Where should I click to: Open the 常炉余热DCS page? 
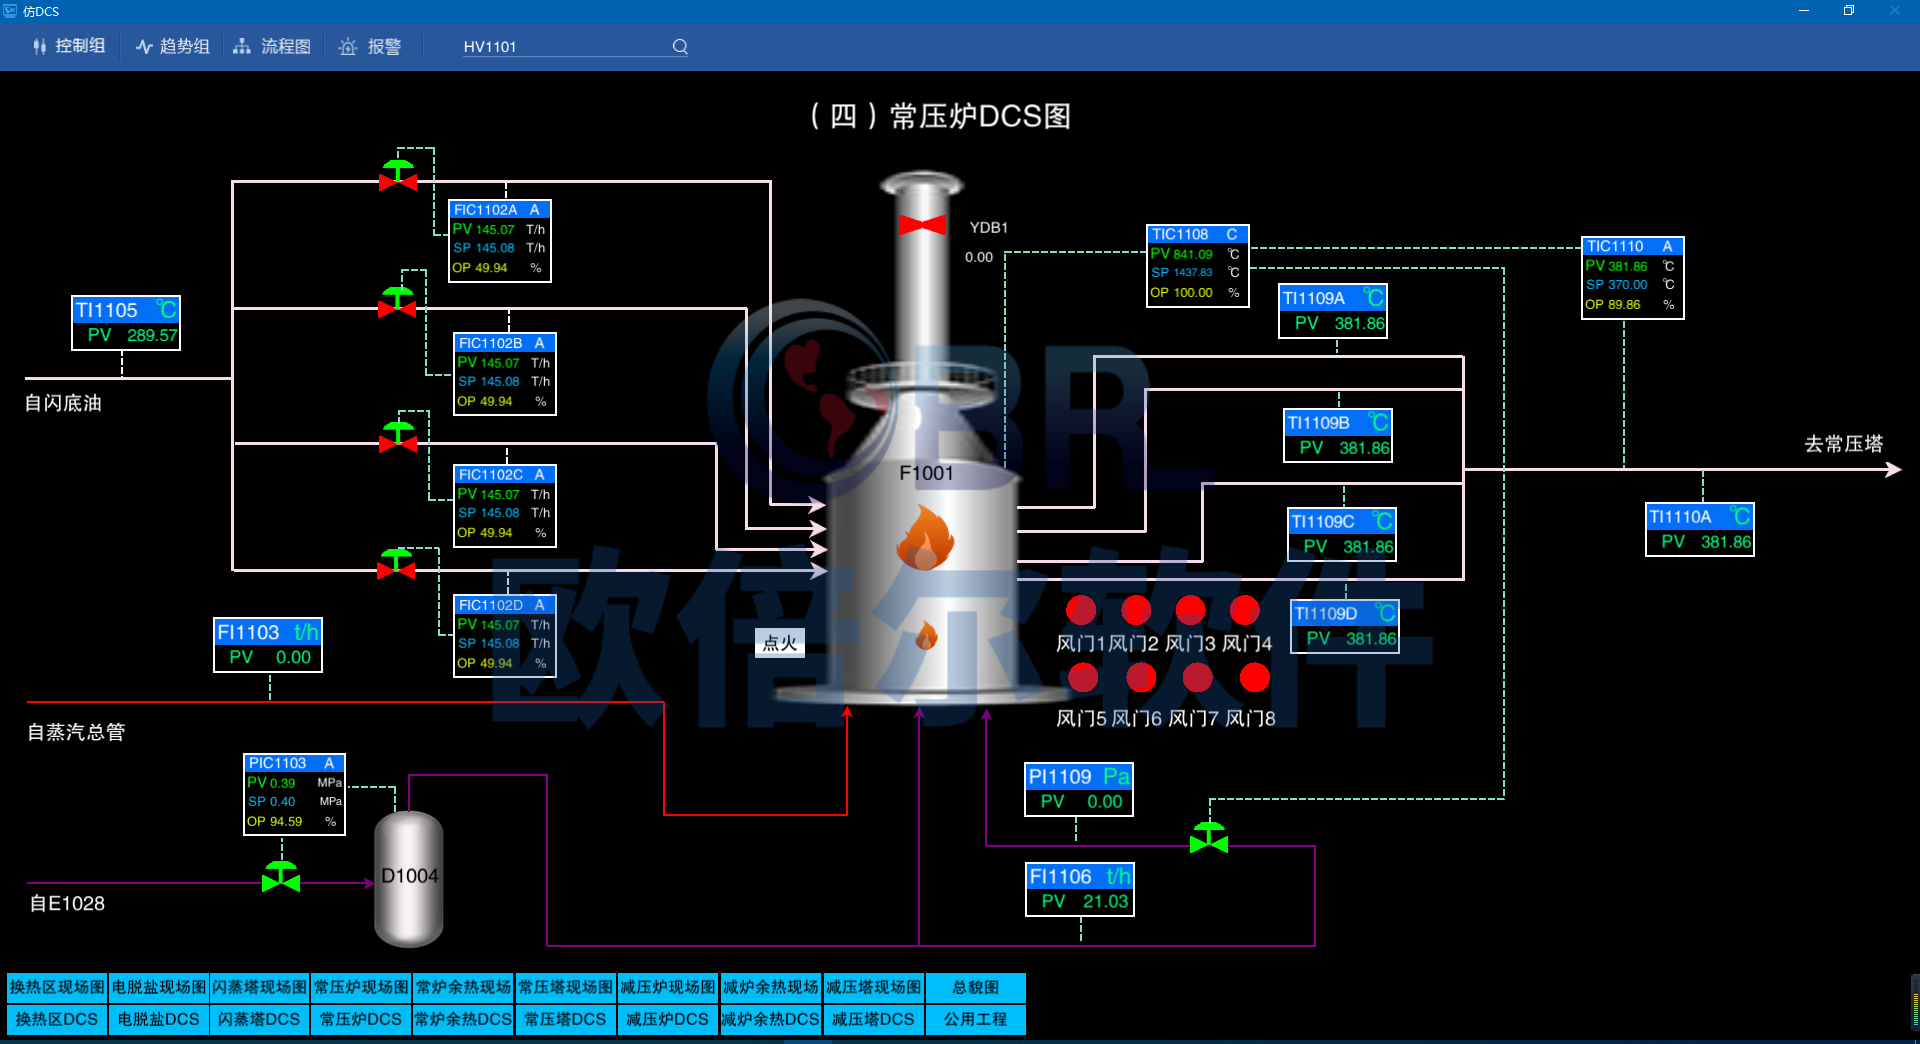coord(463,1019)
